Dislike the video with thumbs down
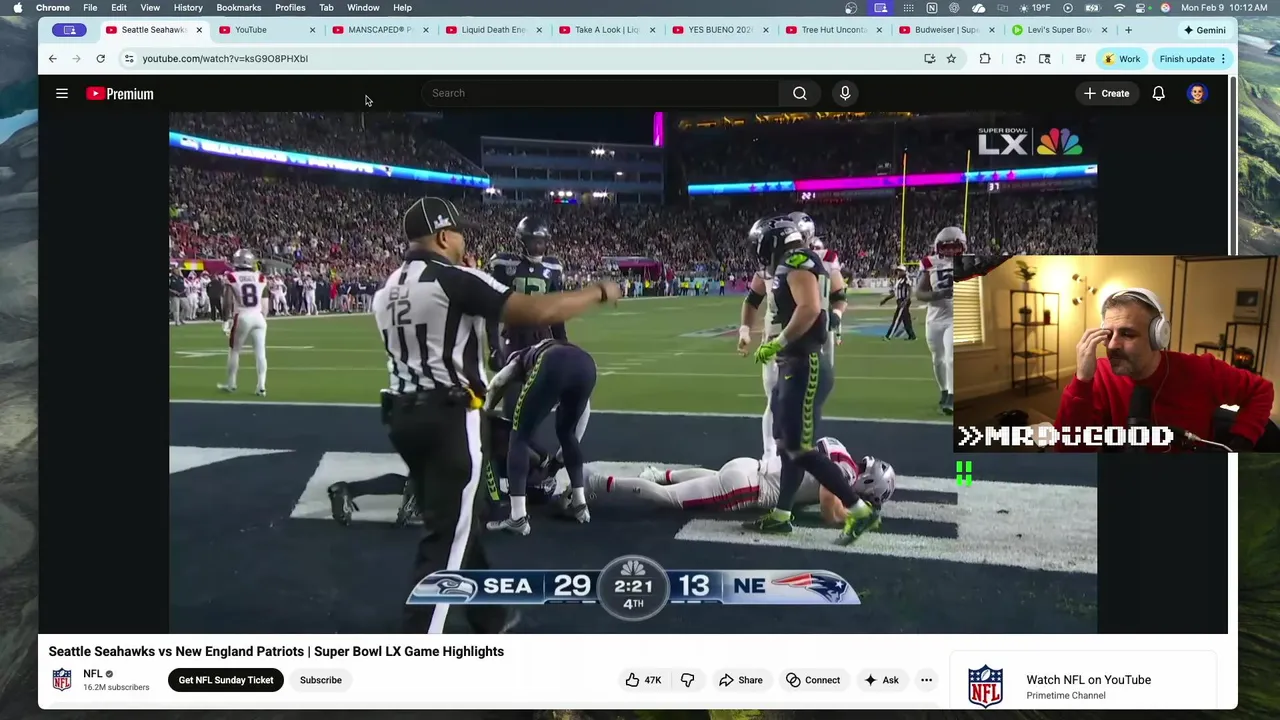 [688, 680]
